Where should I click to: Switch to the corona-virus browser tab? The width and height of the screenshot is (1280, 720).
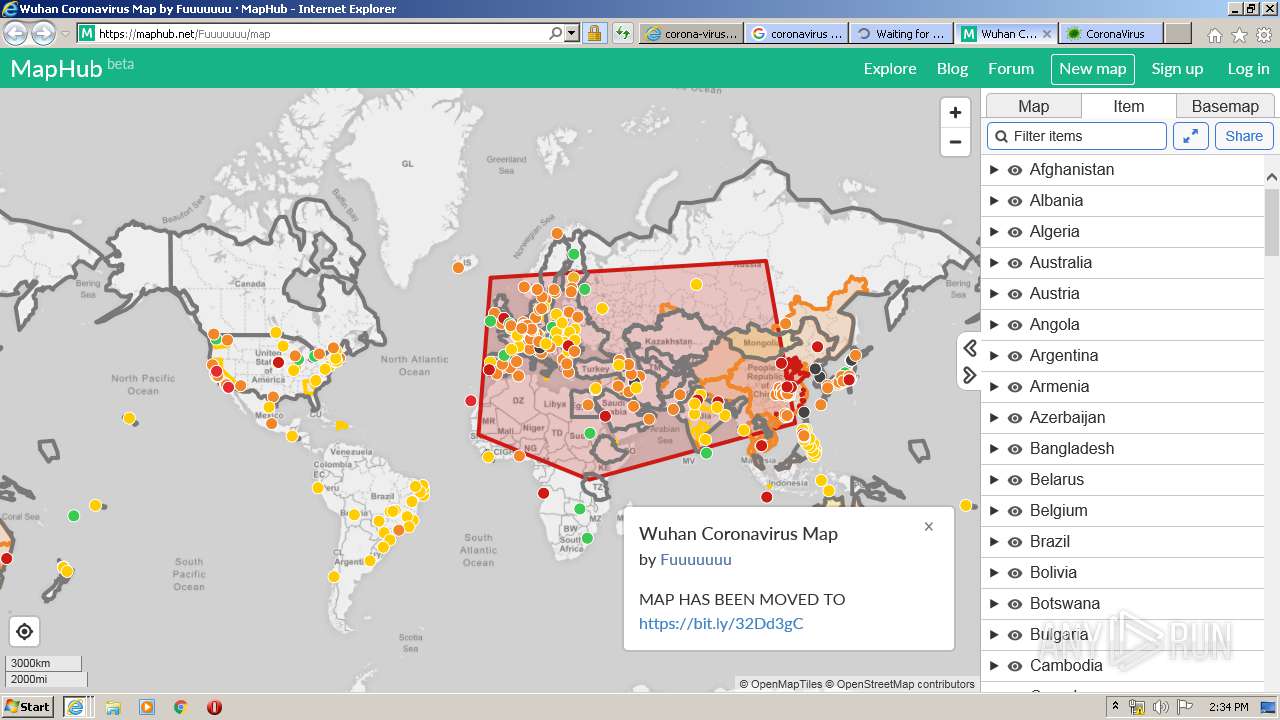pyautogui.click(x=691, y=33)
